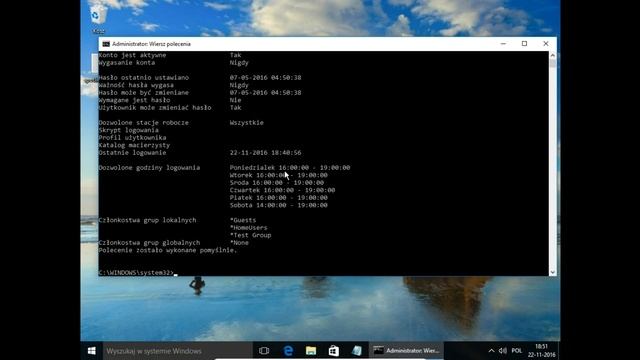This screenshot has width=640, height=360.
Task: Show hidden tray icons chevron
Action: tap(491, 351)
